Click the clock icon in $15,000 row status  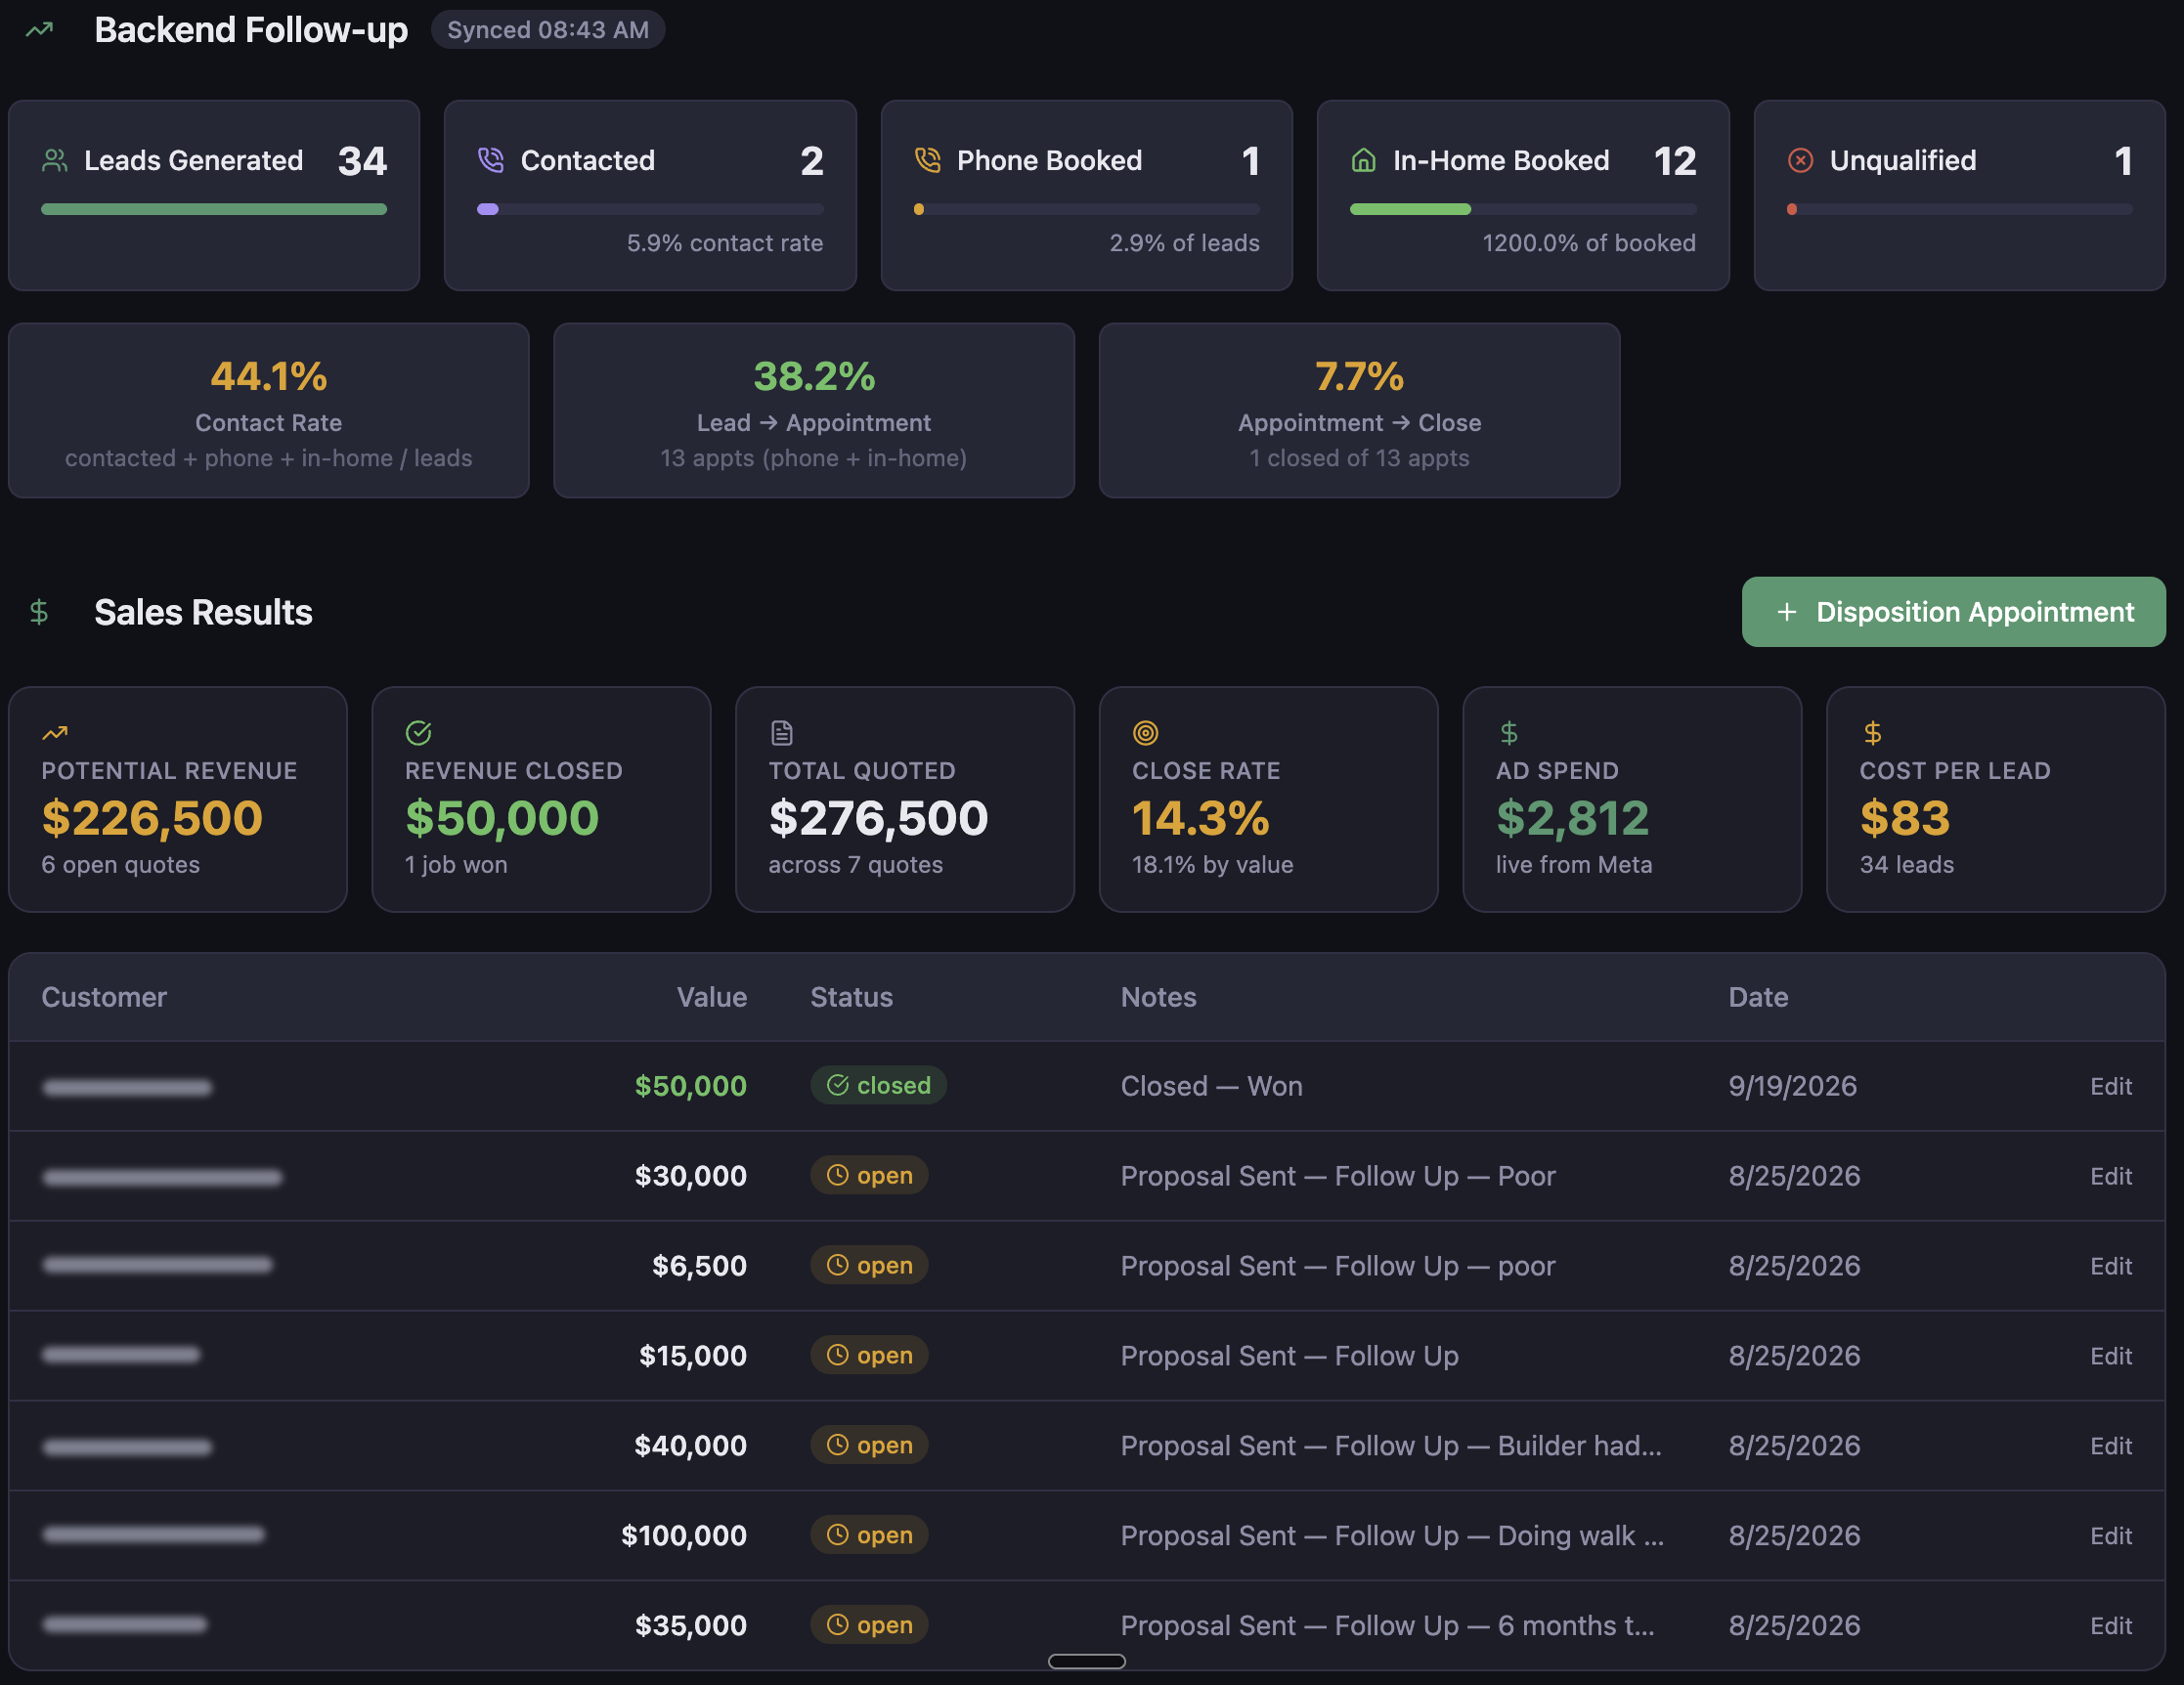coord(838,1355)
